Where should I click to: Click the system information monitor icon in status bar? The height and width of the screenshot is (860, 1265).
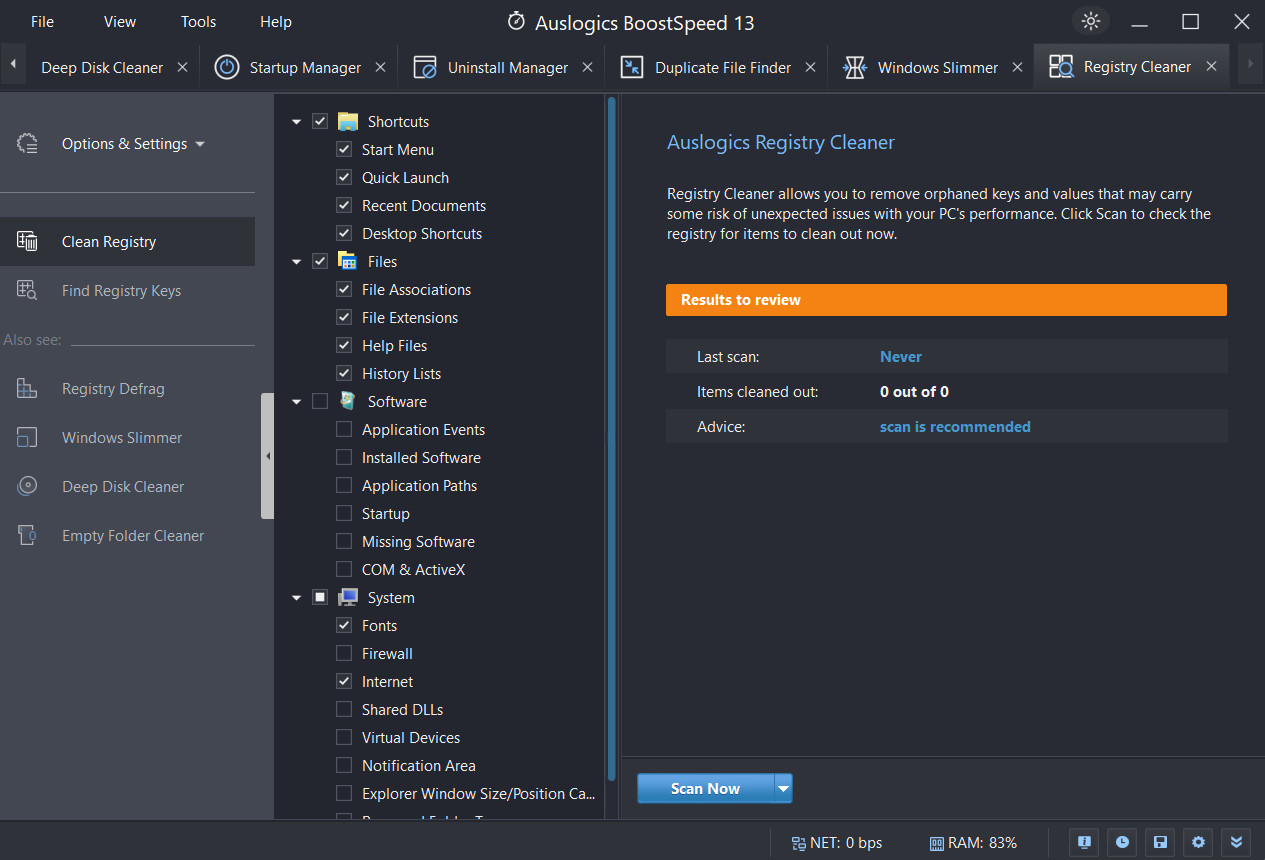click(x=1084, y=842)
